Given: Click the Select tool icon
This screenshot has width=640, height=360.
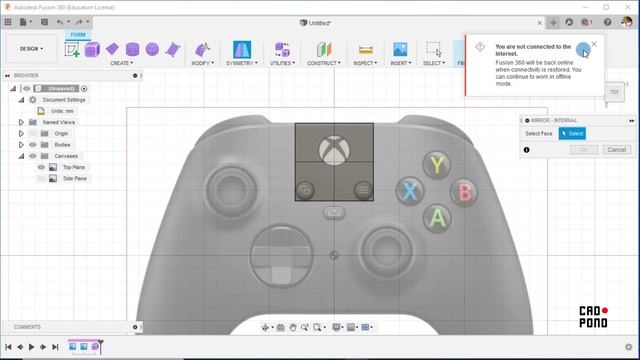Looking at the screenshot, I should coord(433,49).
